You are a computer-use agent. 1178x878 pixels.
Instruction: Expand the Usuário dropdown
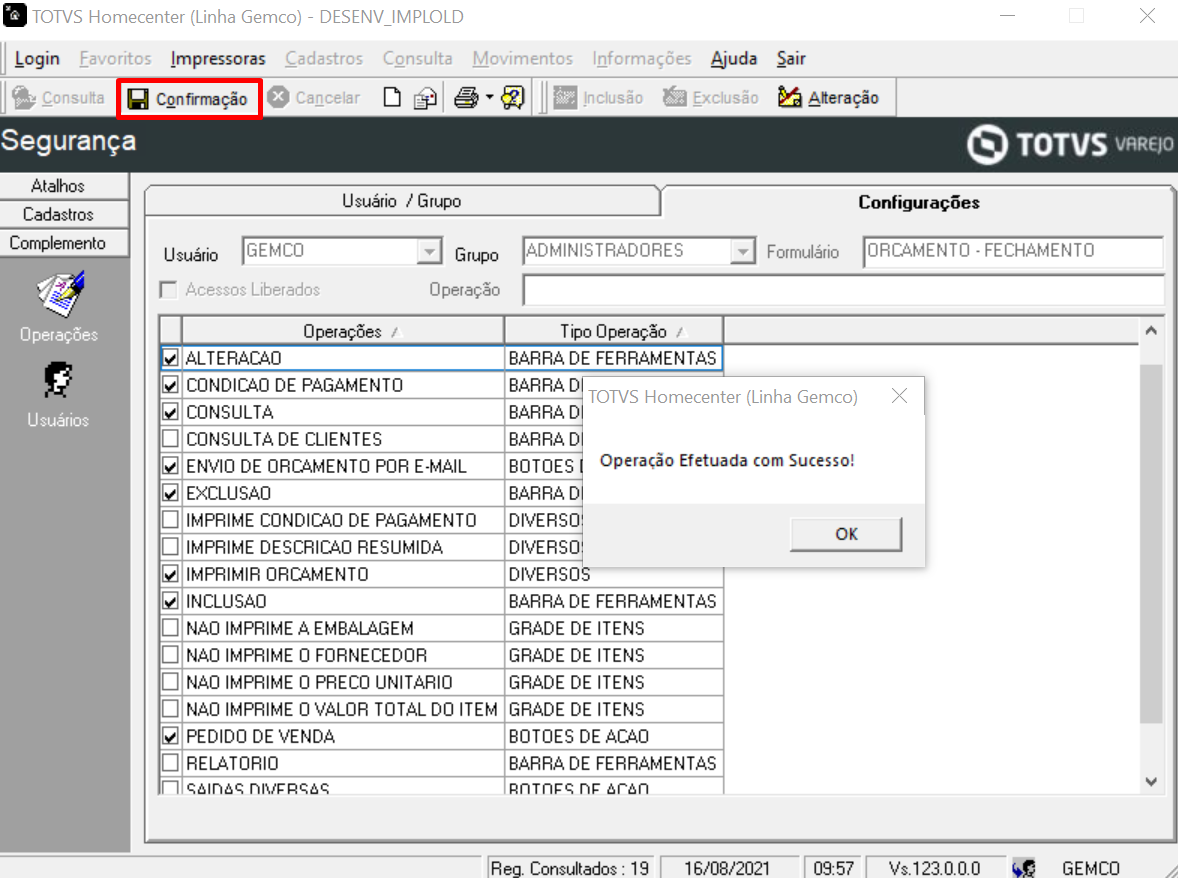(x=429, y=251)
